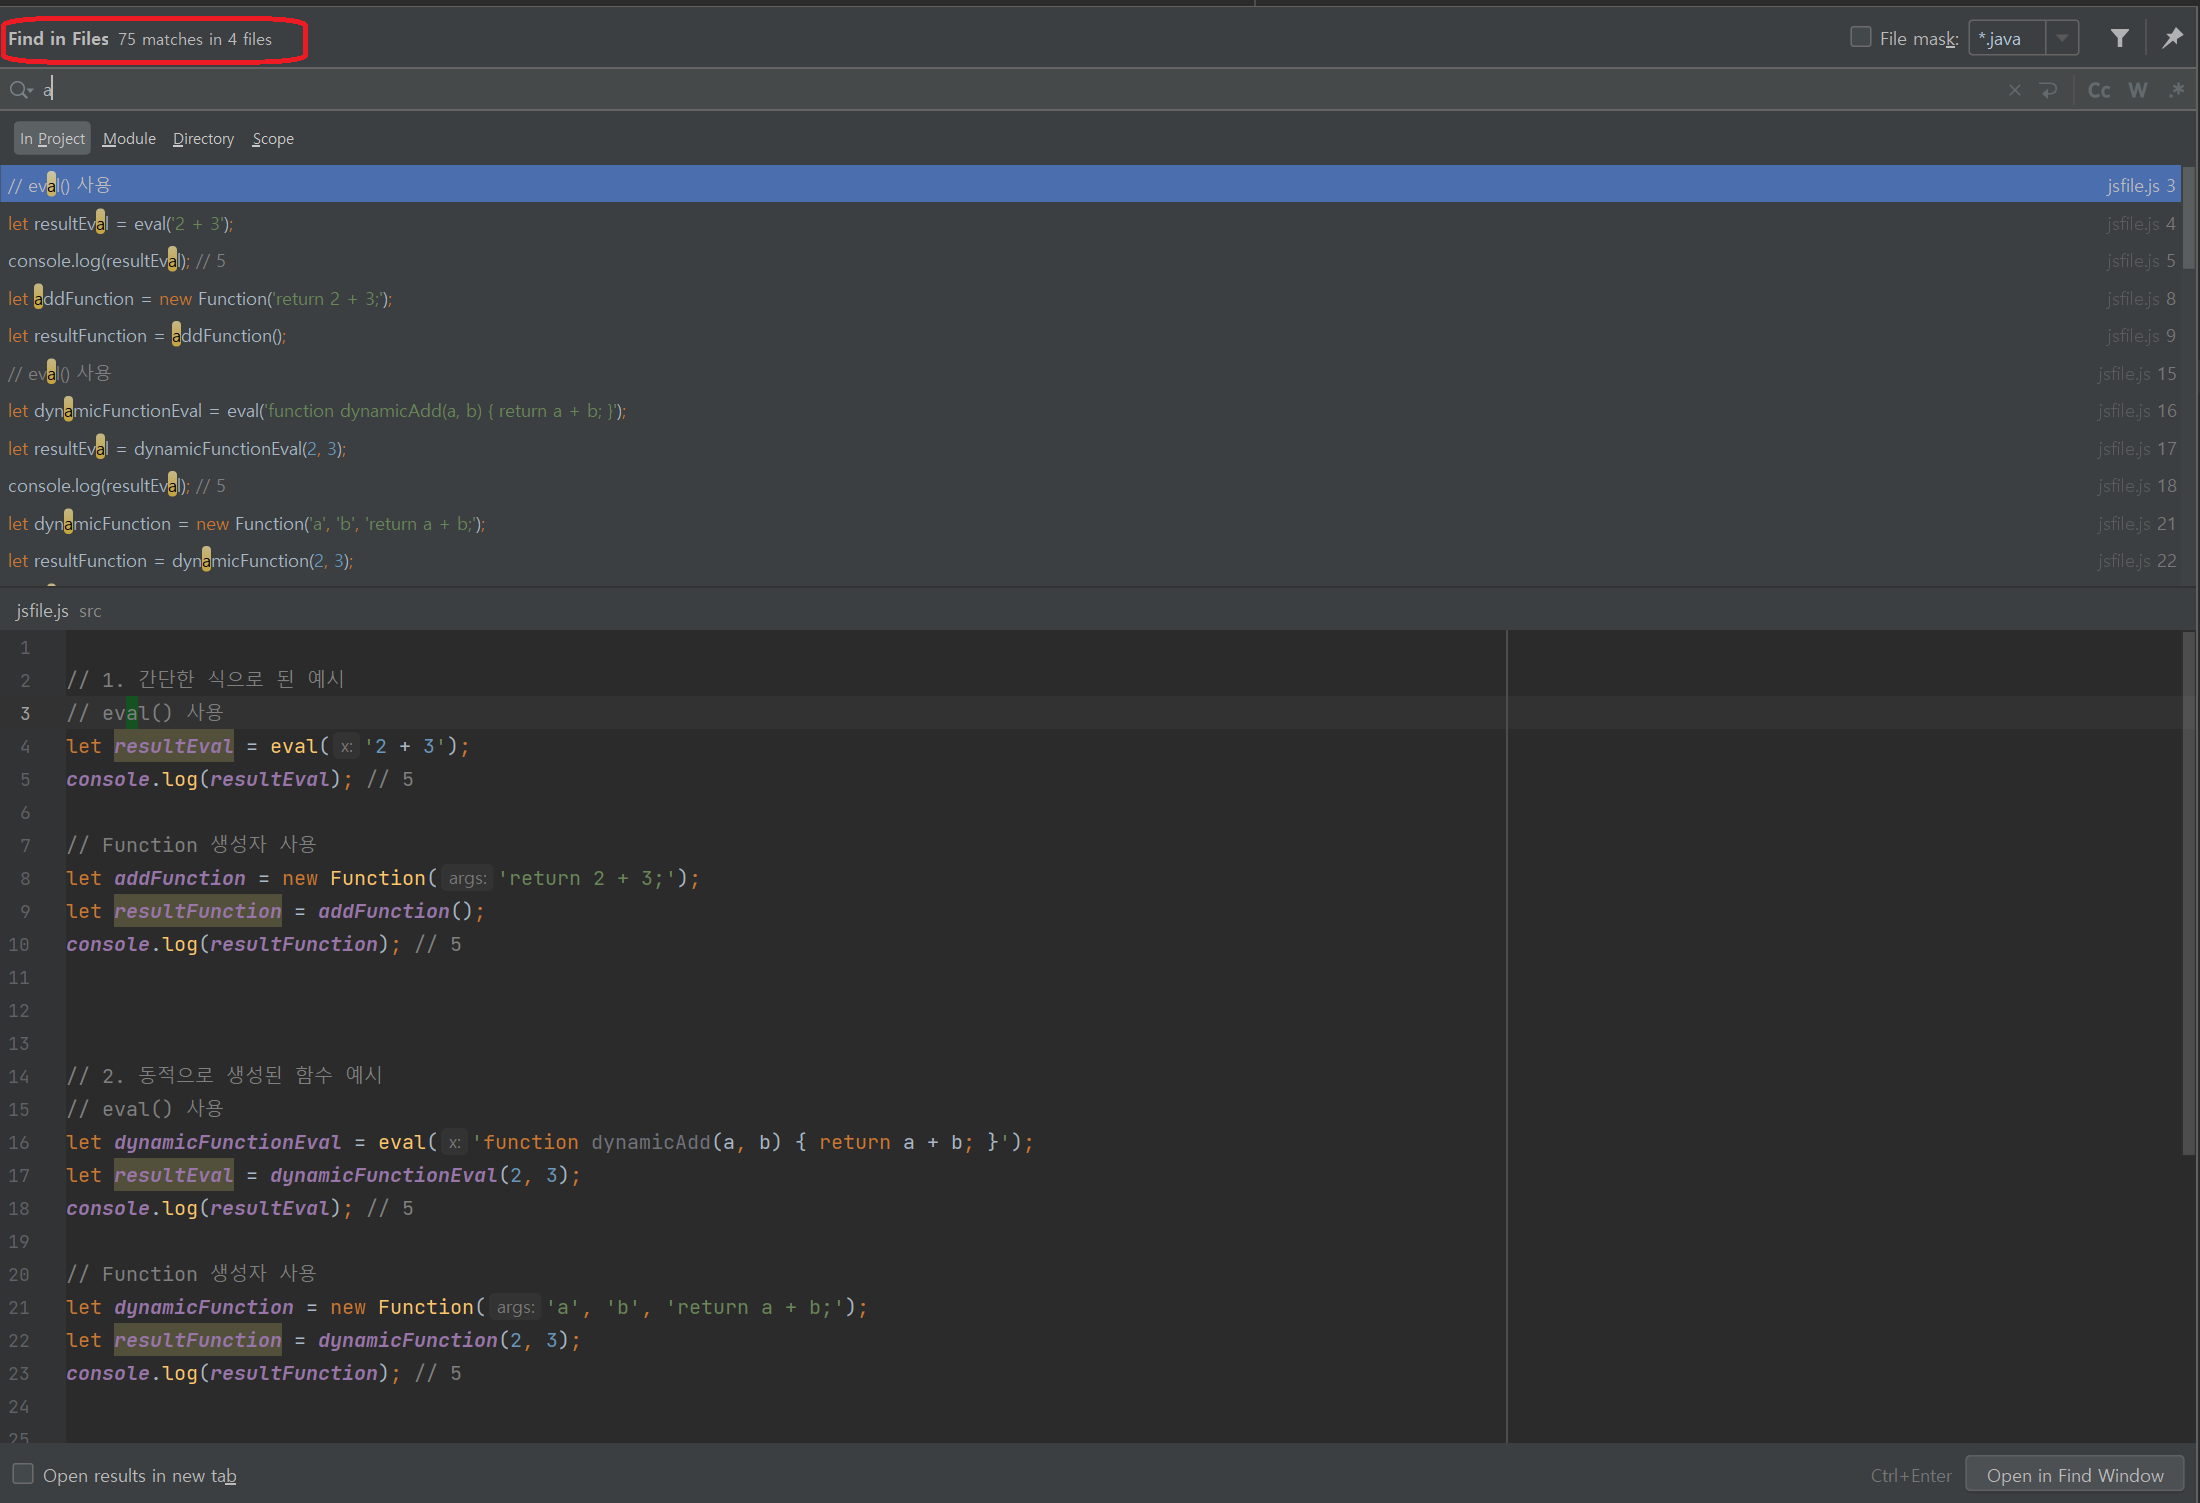Click line number 16 in preview gutter
Image resolution: width=2200 pixels, height=1503 pixels.
click(19, 1142)
